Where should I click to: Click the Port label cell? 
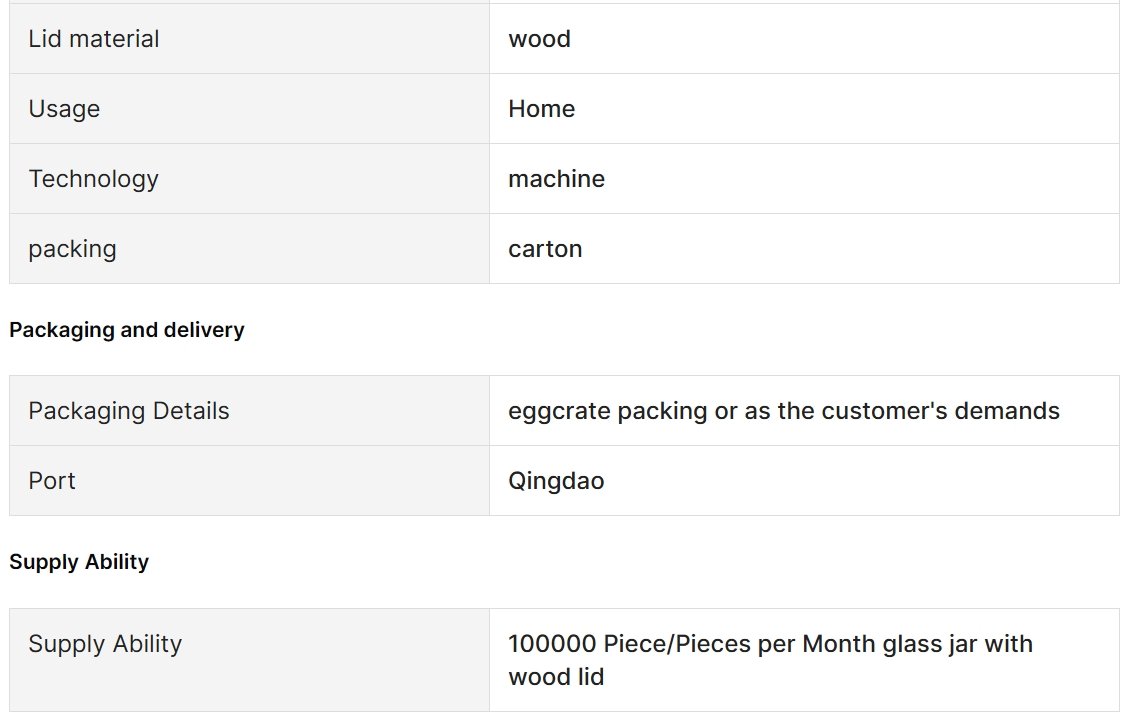click(250, 480)
